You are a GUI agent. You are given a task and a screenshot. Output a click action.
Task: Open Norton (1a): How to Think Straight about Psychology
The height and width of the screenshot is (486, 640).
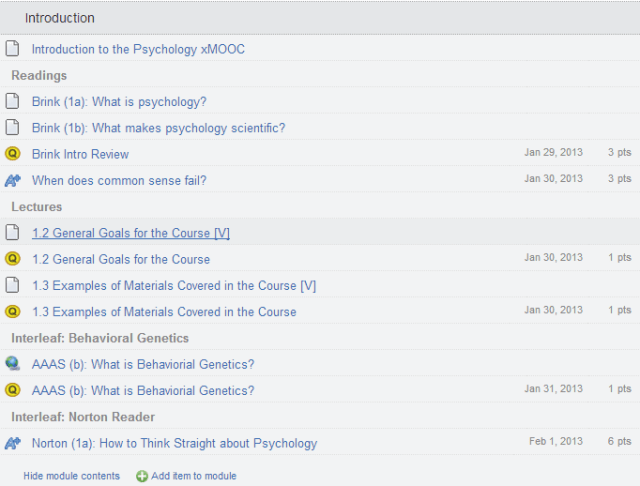(x=174, y=443)
